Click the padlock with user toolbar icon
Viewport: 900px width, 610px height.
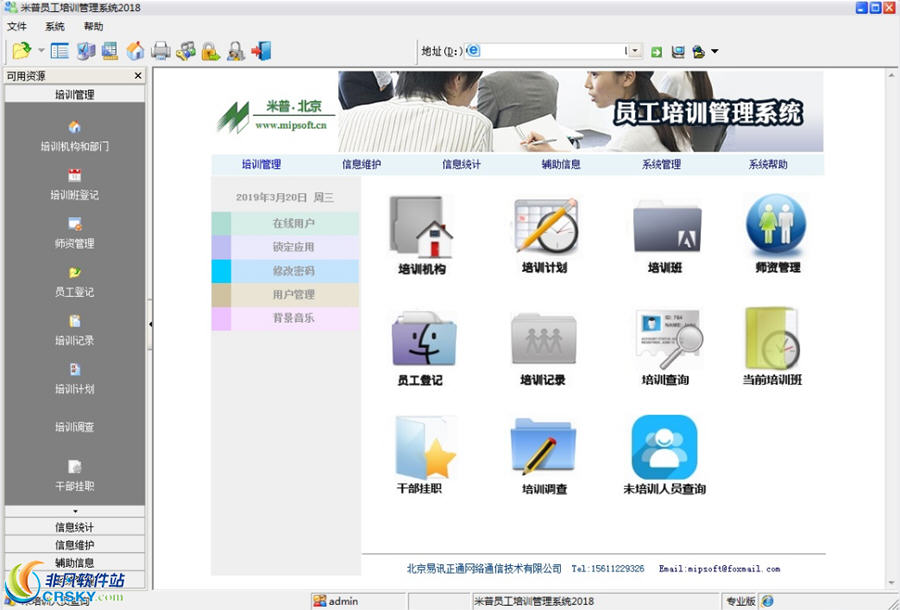pos(236,51)
